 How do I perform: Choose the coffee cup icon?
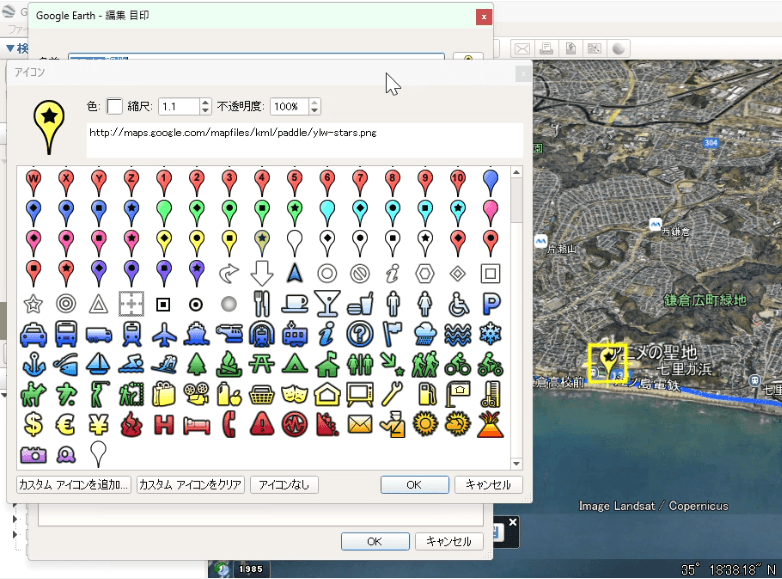click(294, 303)
